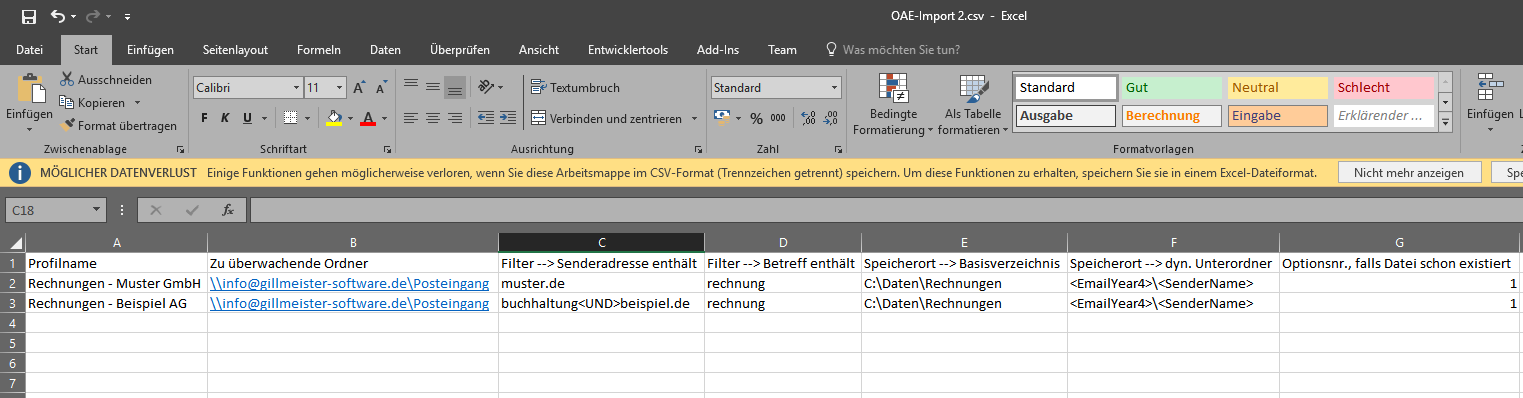Viewport: 1523px width, 398px height.
Task: Switch to the Formeln tab
Action: pos(320,50)
